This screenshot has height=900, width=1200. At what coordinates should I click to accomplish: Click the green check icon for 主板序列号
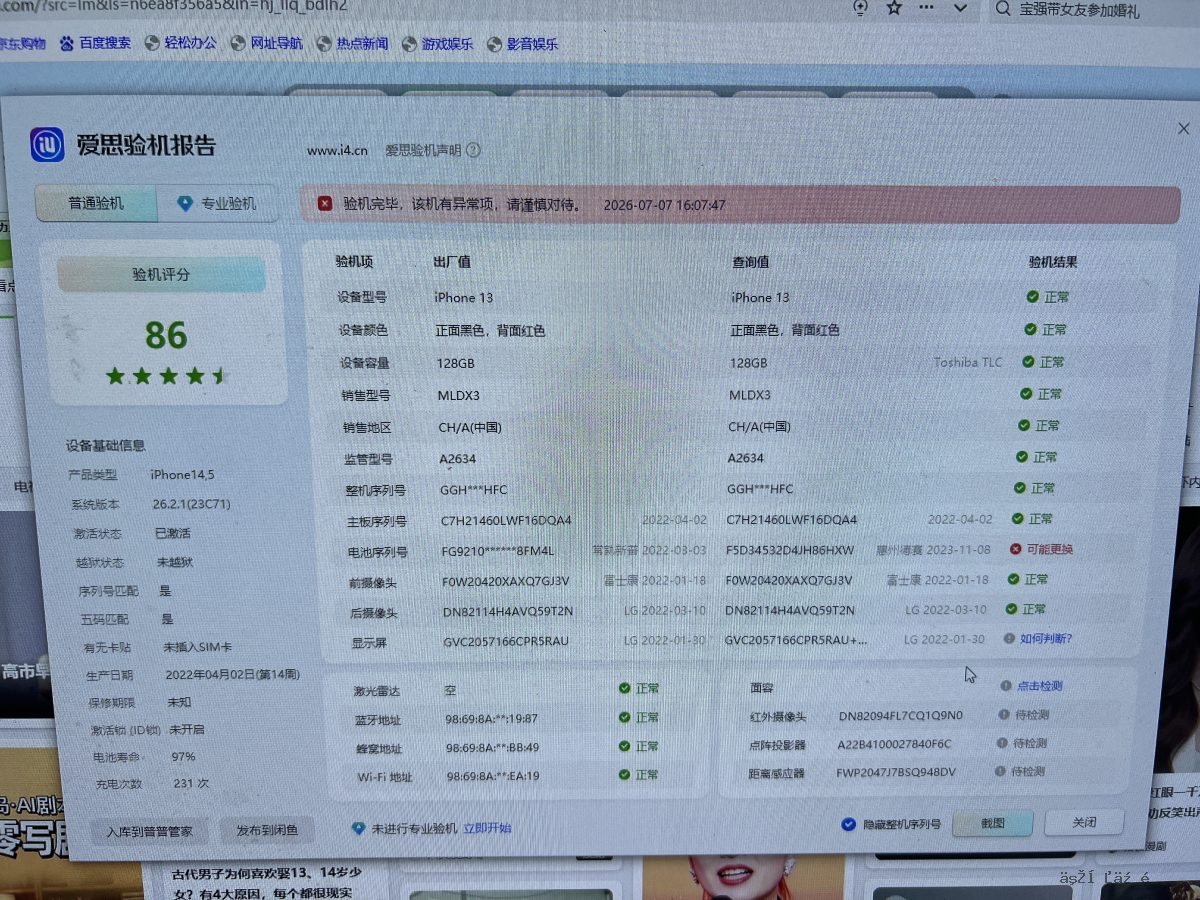1017,519
